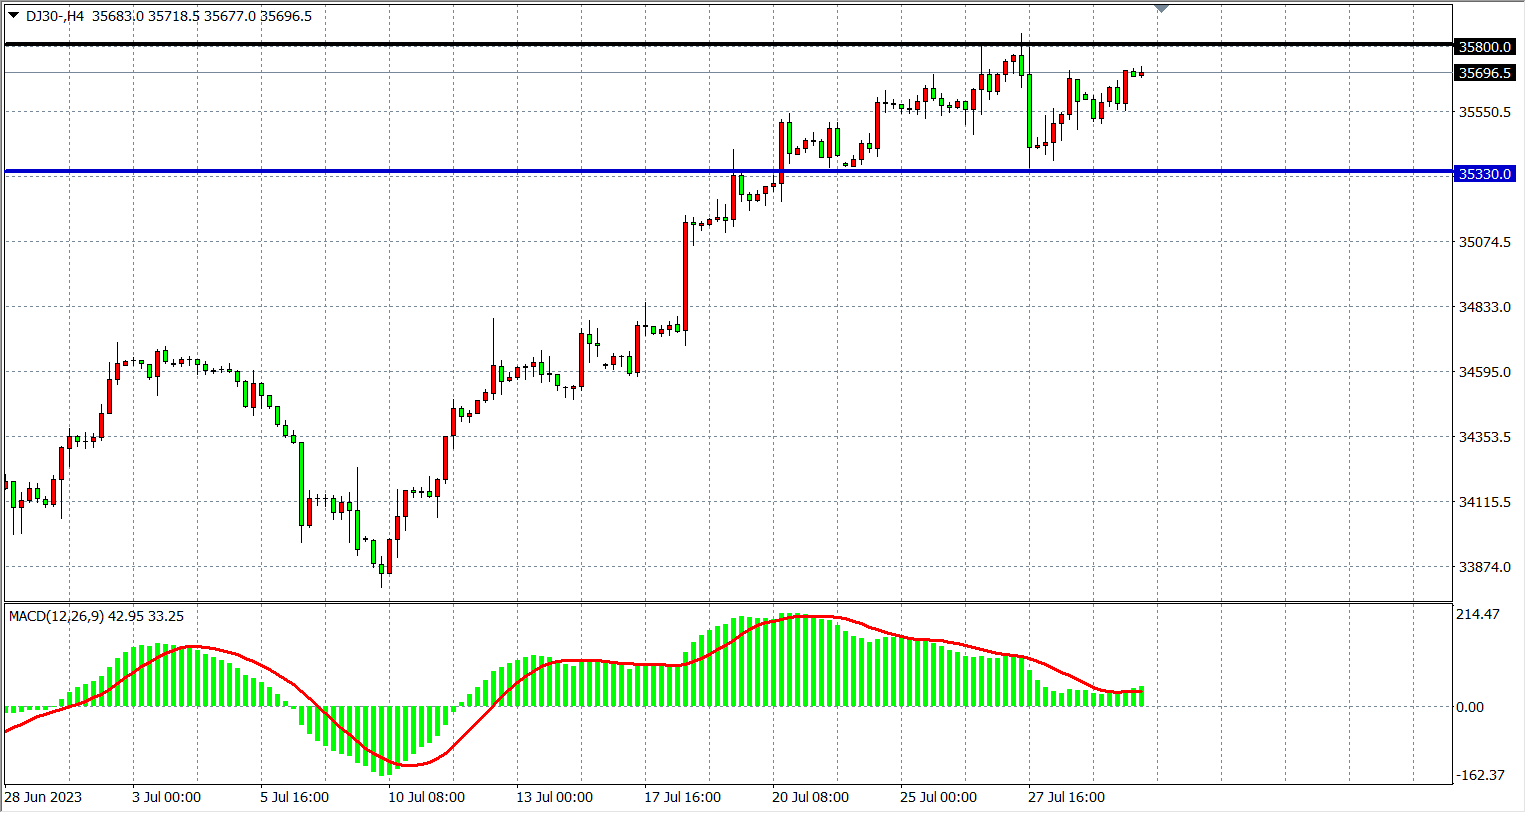1526x813 pixels.
Task: Select the blue 35330.0 price label
Action: click(1484, 174)
